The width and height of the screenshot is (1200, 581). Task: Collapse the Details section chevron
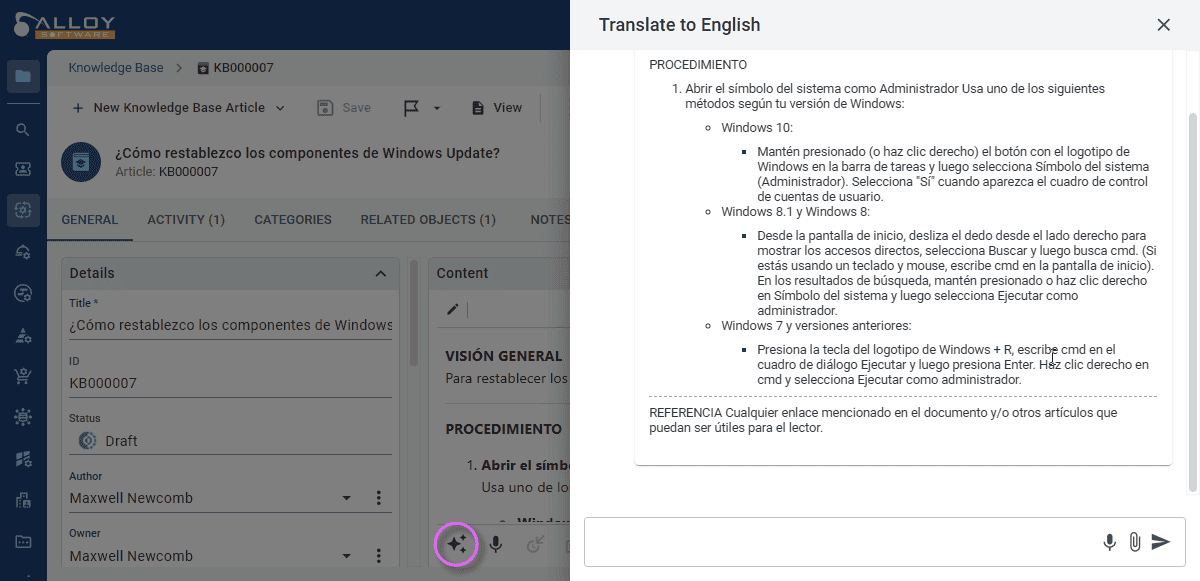(380, 273)
